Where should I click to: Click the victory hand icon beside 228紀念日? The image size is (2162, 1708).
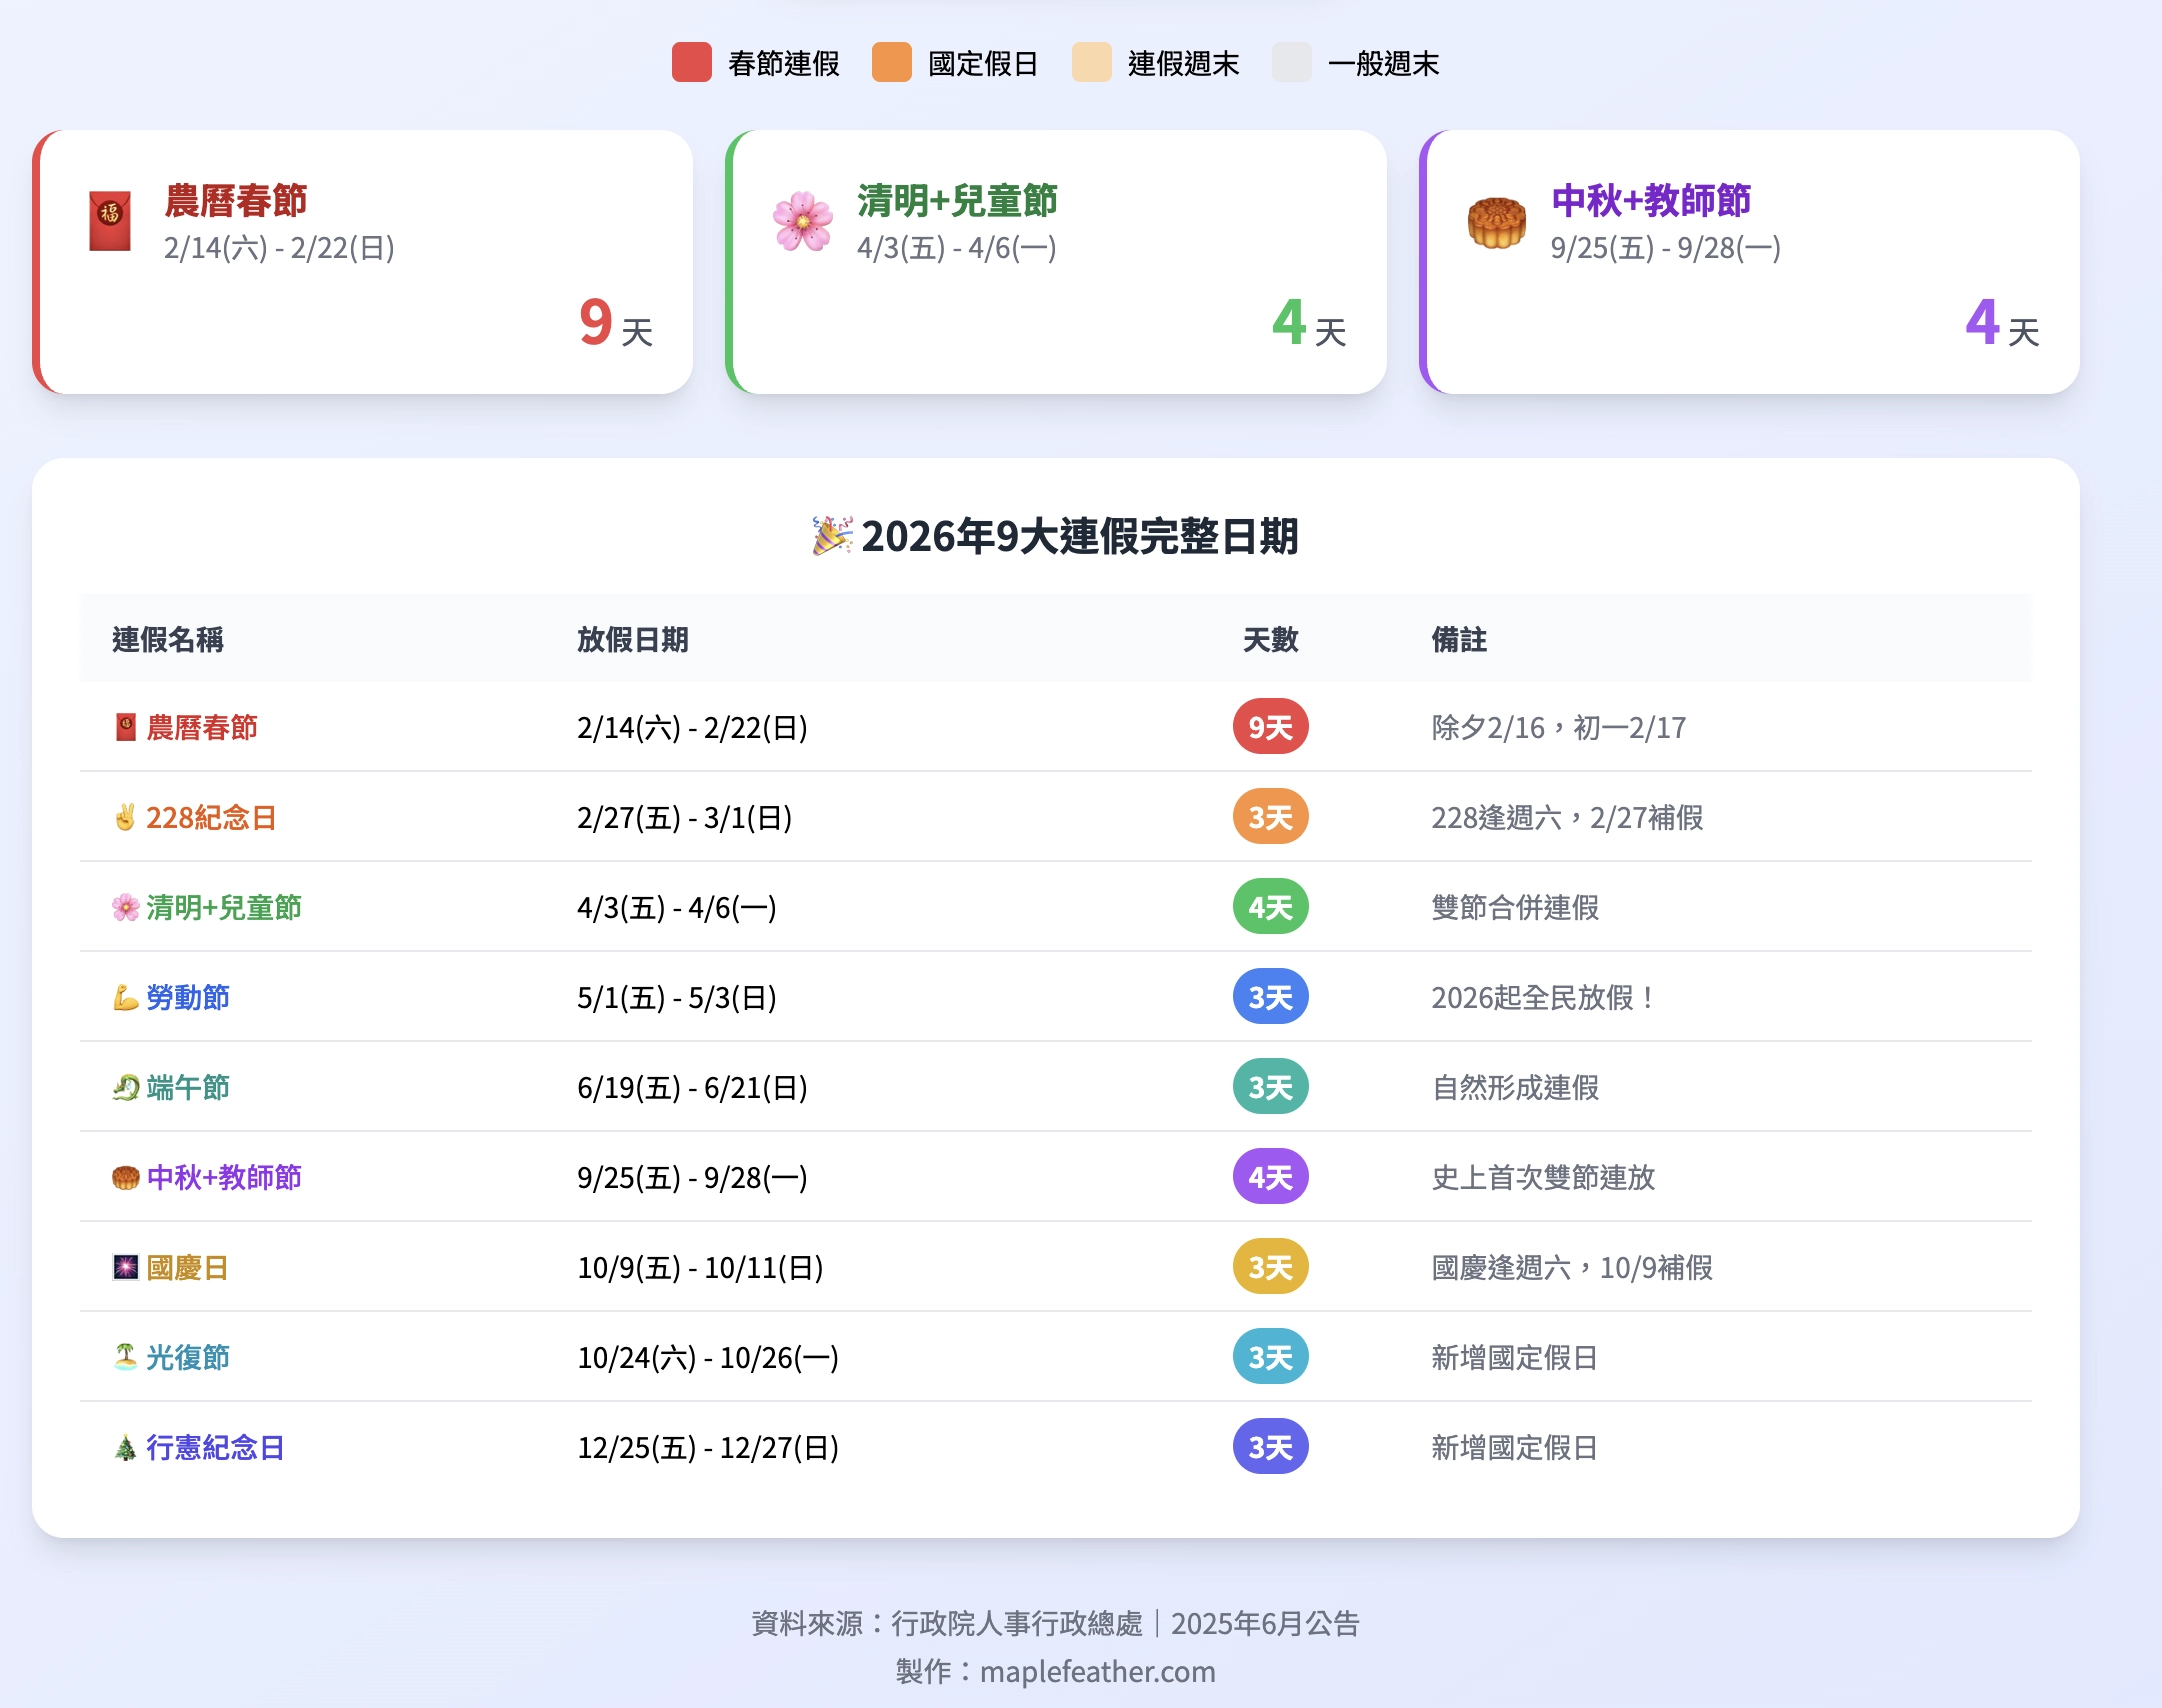click(124, 818)
